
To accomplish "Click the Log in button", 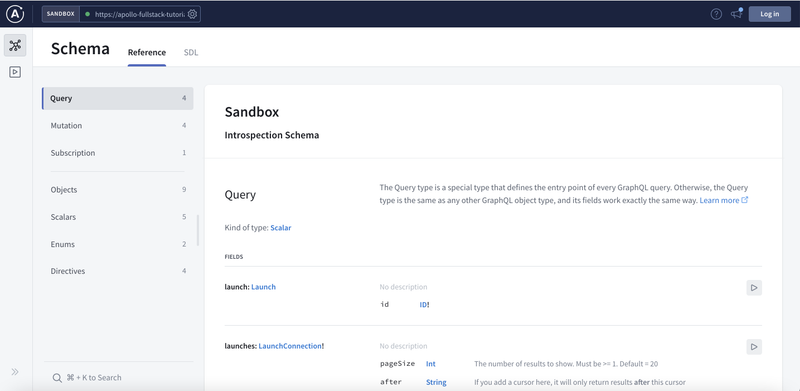I will pos(769,14).
